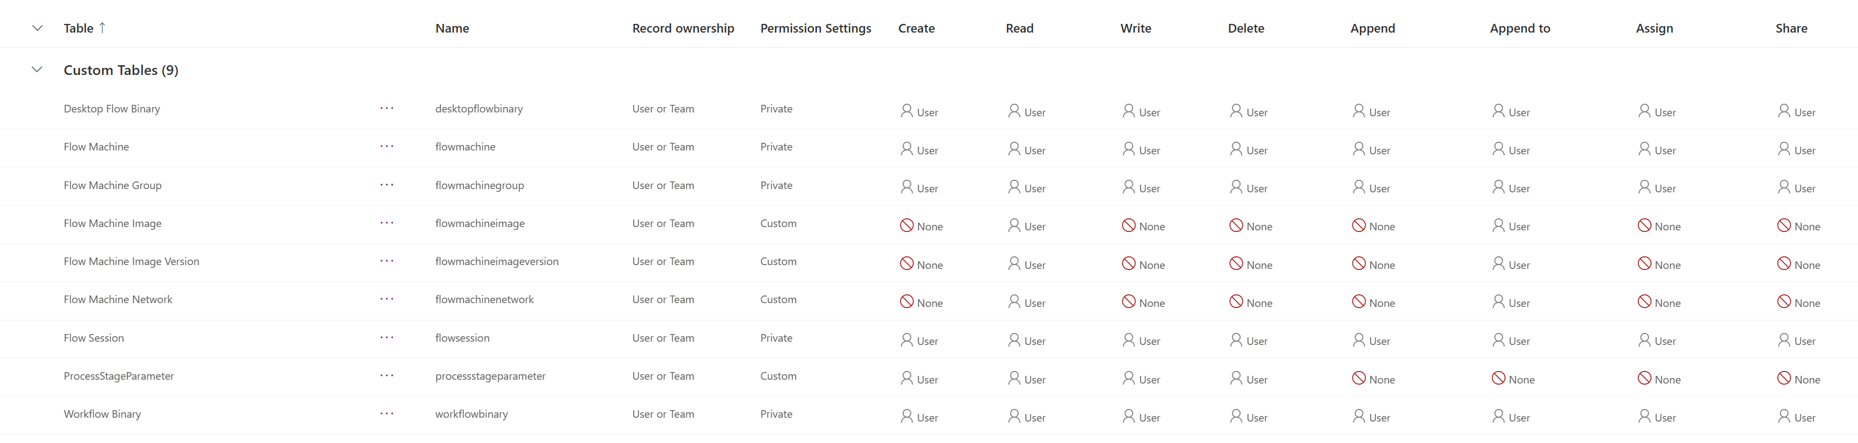Open more options for Flow Machine Network row
The height and width of the screenshot is (443, 1858).
tap(387, 300)
